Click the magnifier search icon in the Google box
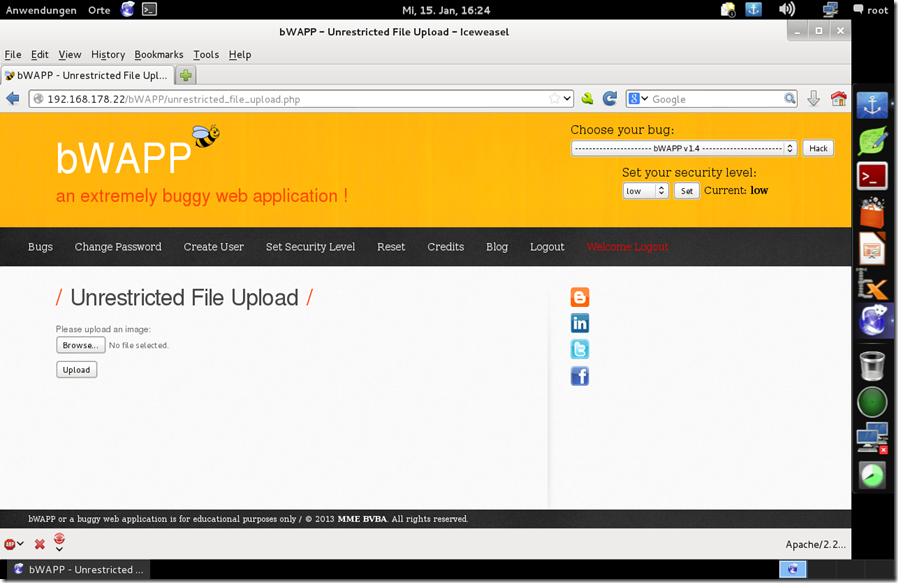This screenshot has width=898, height=583. [x=790, y=99]
